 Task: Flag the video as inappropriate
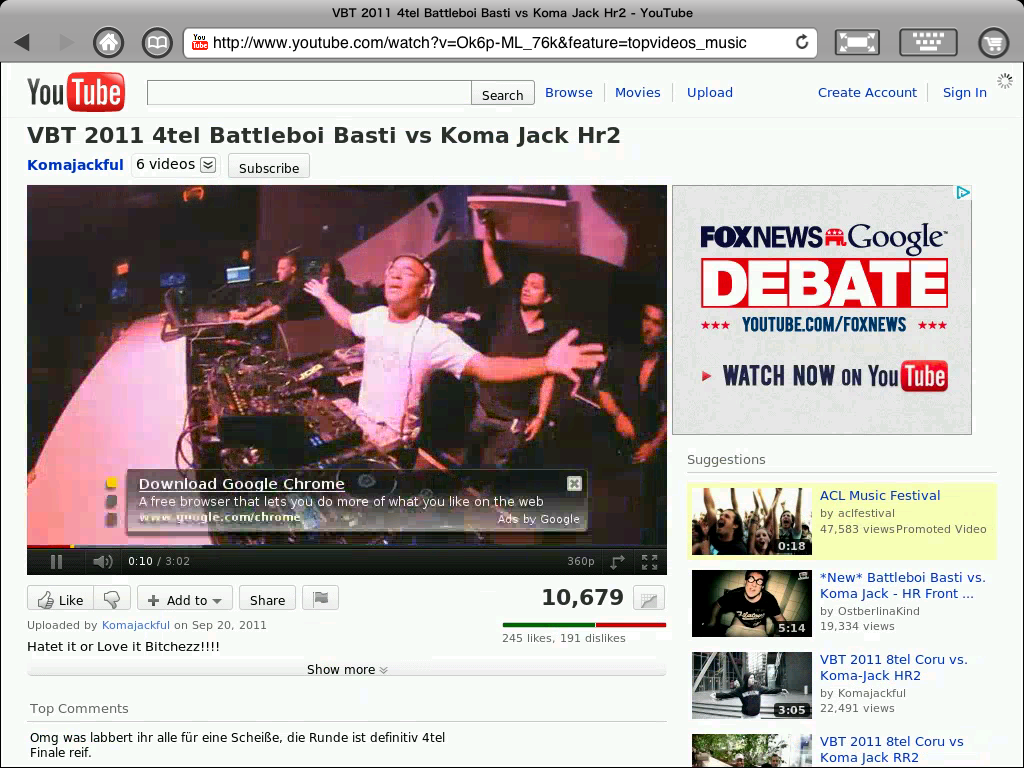point(320,598)
